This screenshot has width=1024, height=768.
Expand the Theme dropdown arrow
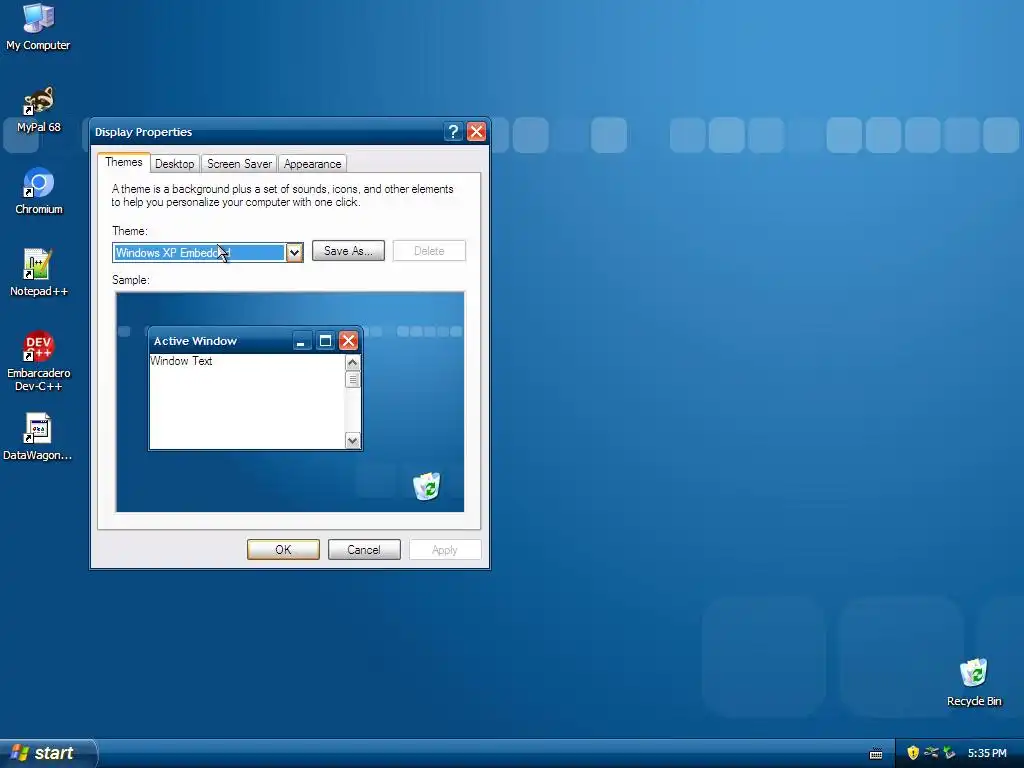(x=295, y=253)
